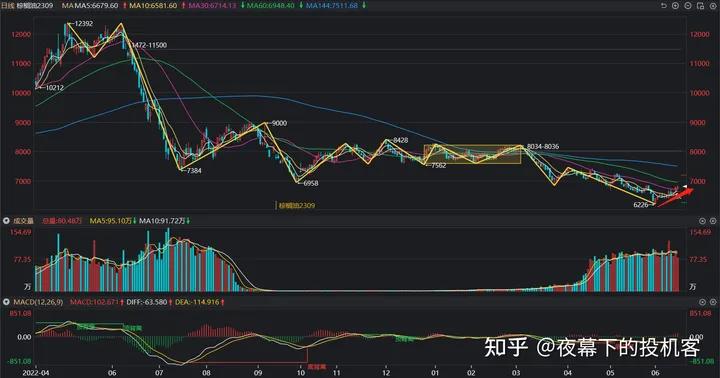Click the 1472-11500 price label
Screen dimensions: 720x378
150,45
